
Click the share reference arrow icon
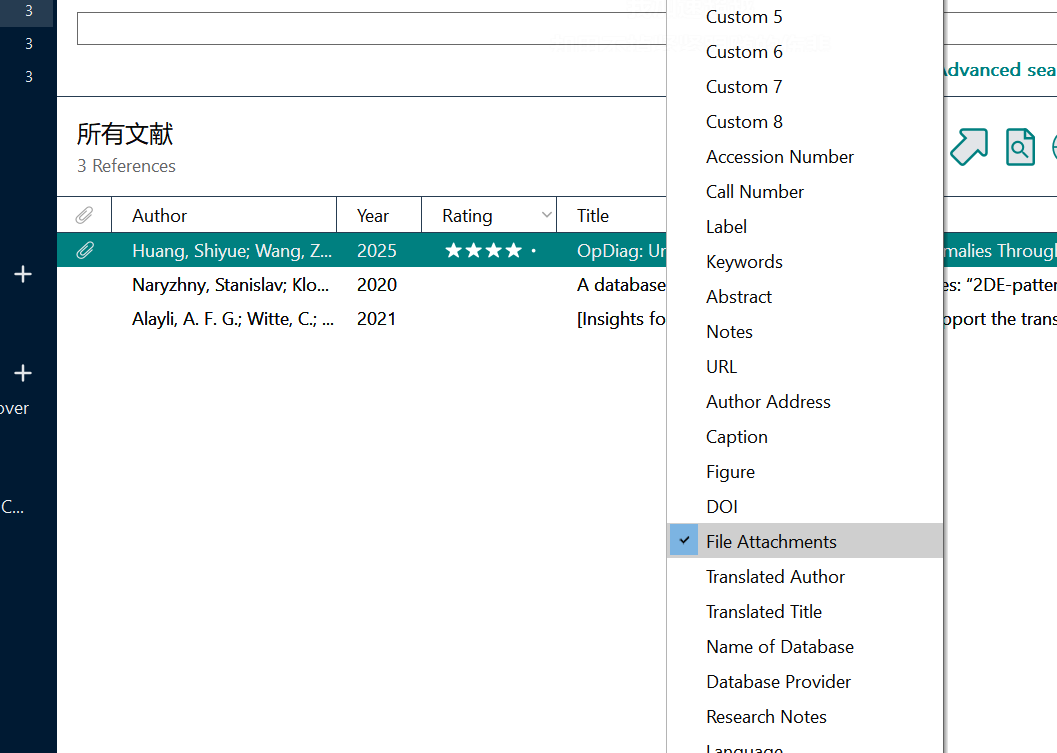click(x=969, y=146)
